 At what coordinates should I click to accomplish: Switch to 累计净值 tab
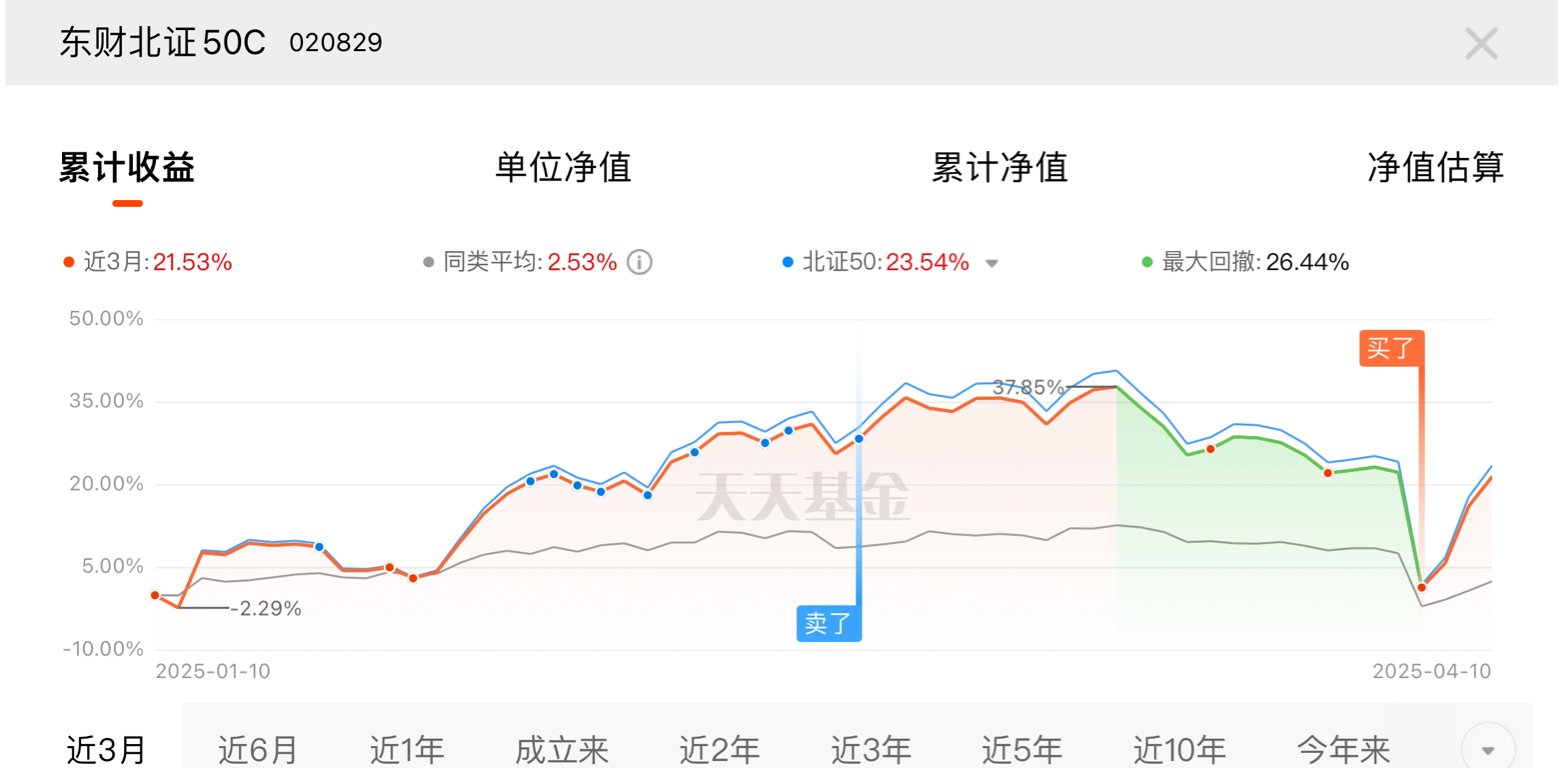pyautogui.click(x=1000, y=167)
